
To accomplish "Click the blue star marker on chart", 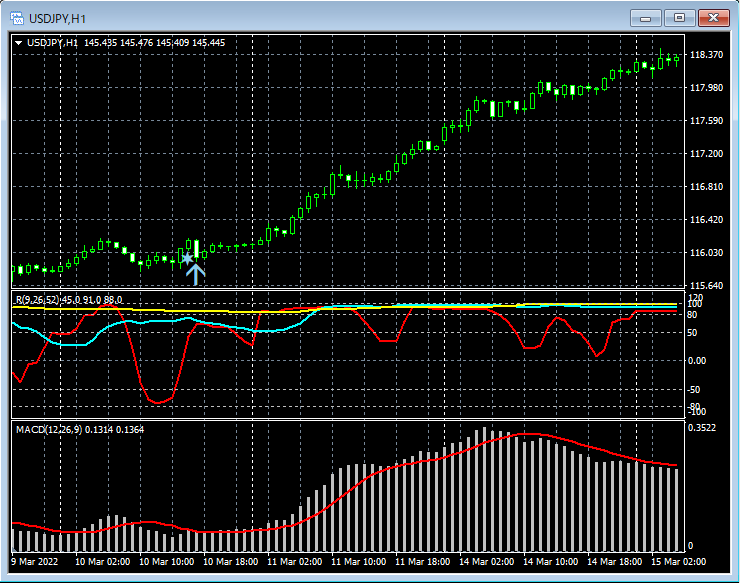I will 187,259.
